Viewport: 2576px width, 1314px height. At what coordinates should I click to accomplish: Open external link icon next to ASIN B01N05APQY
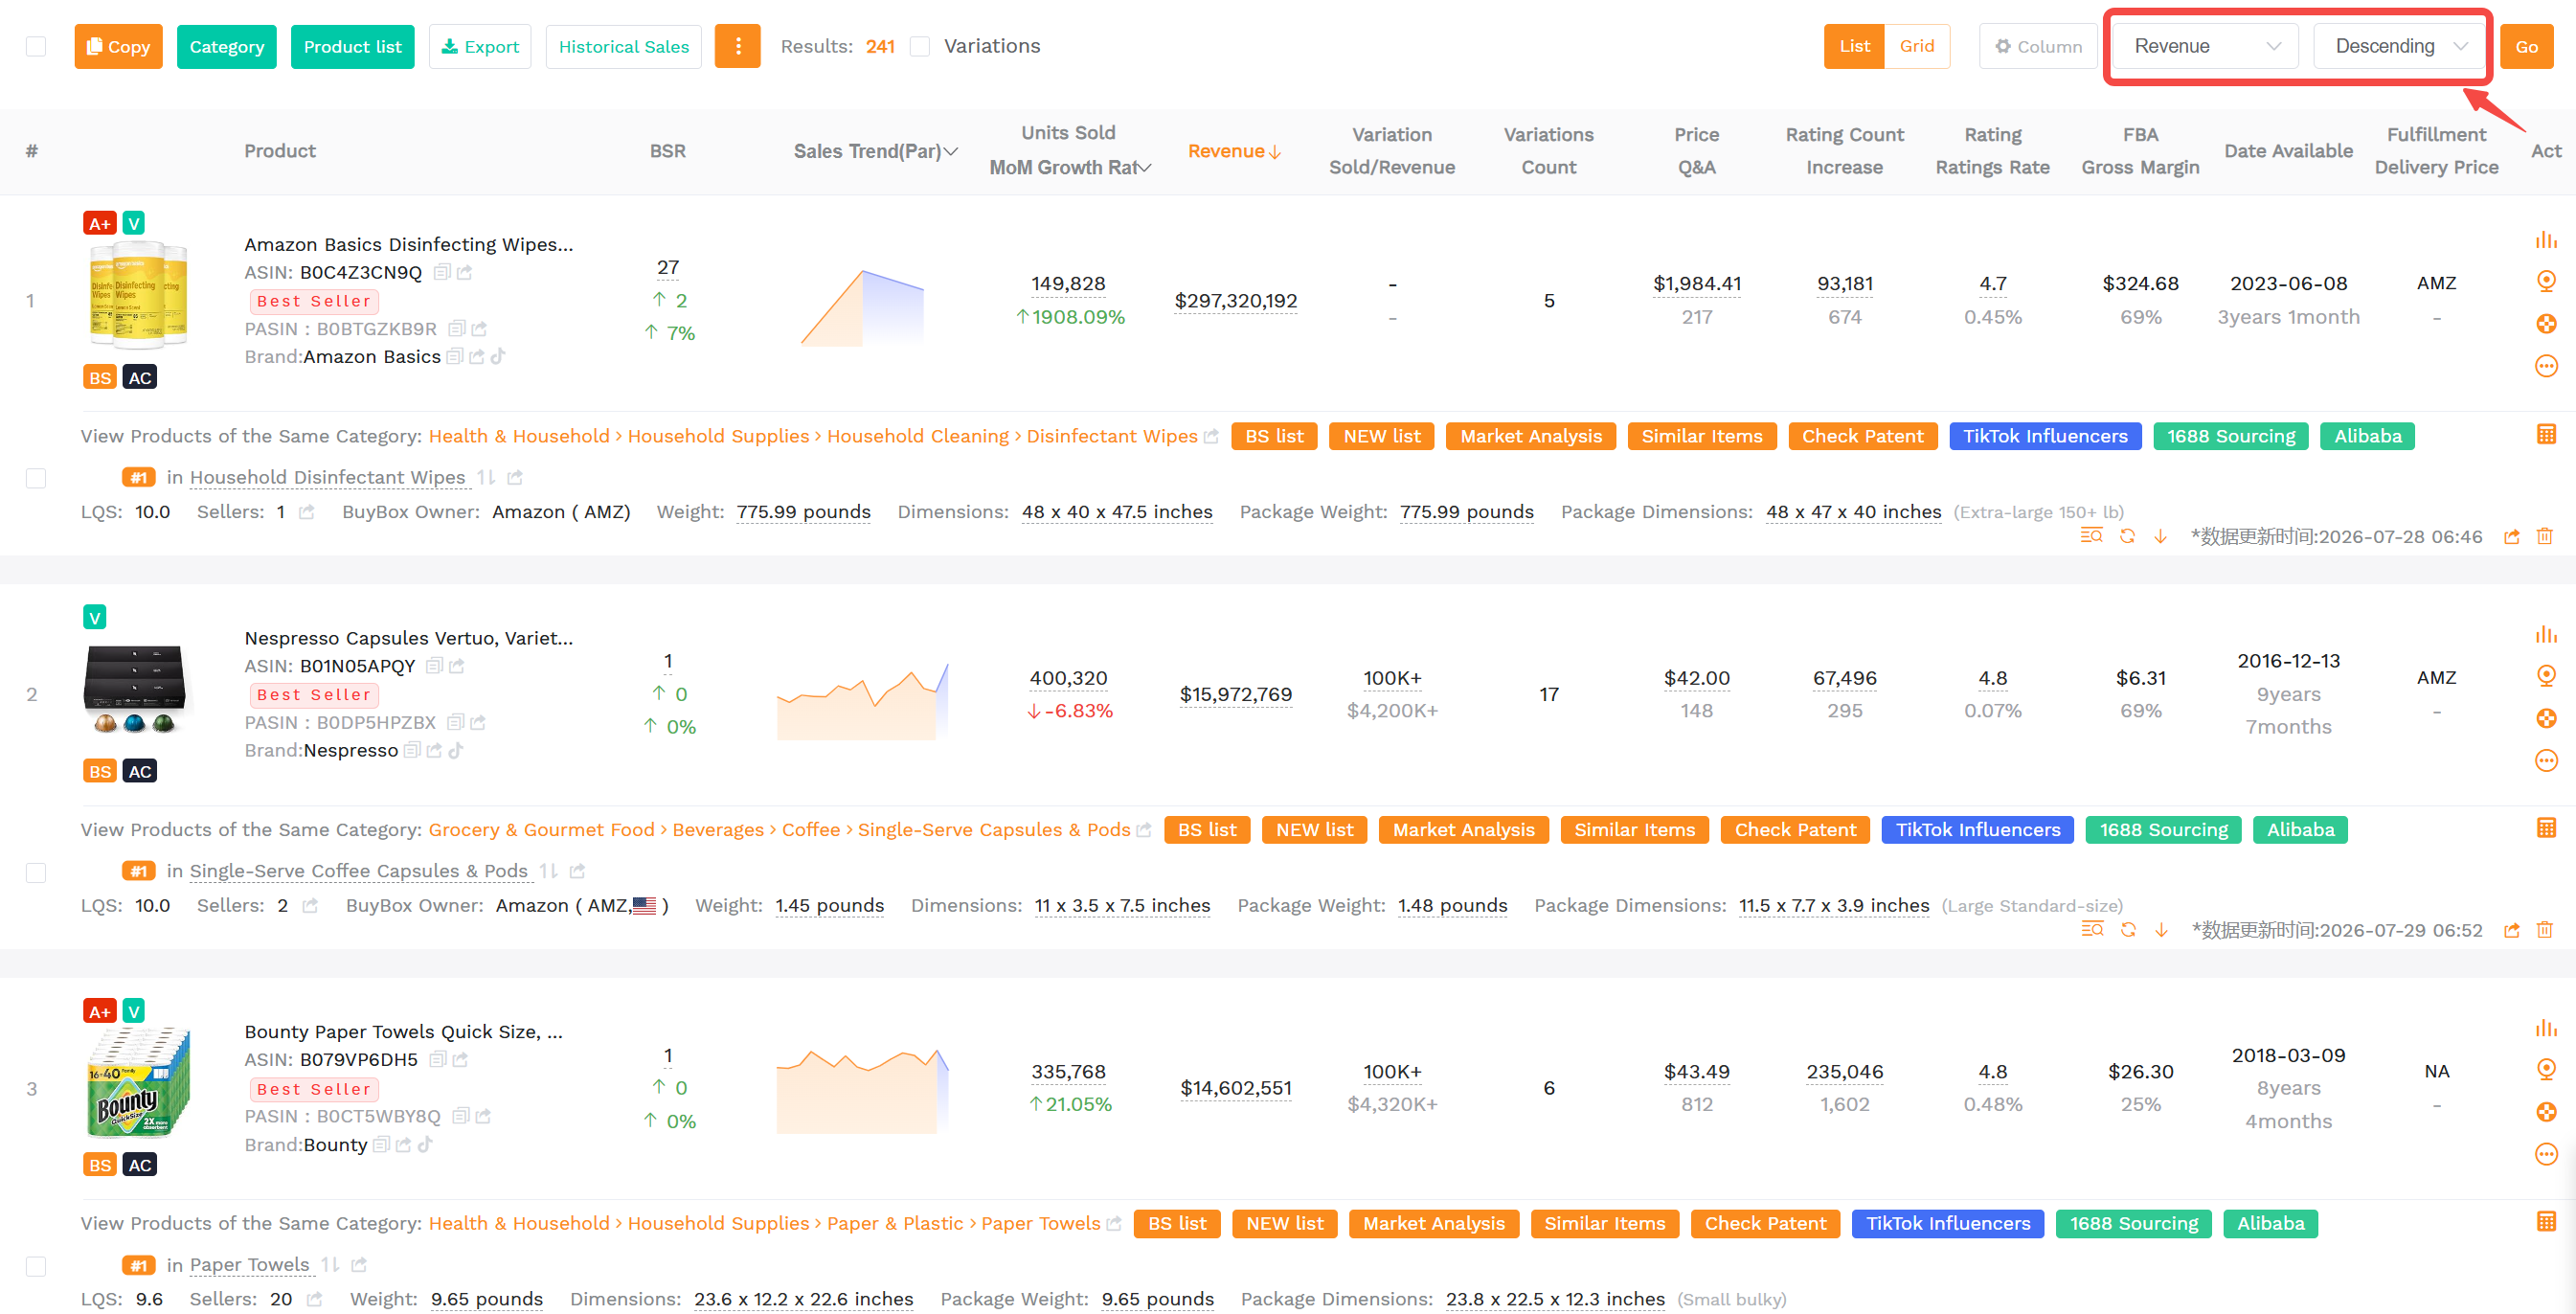click(x=457, y=666)
